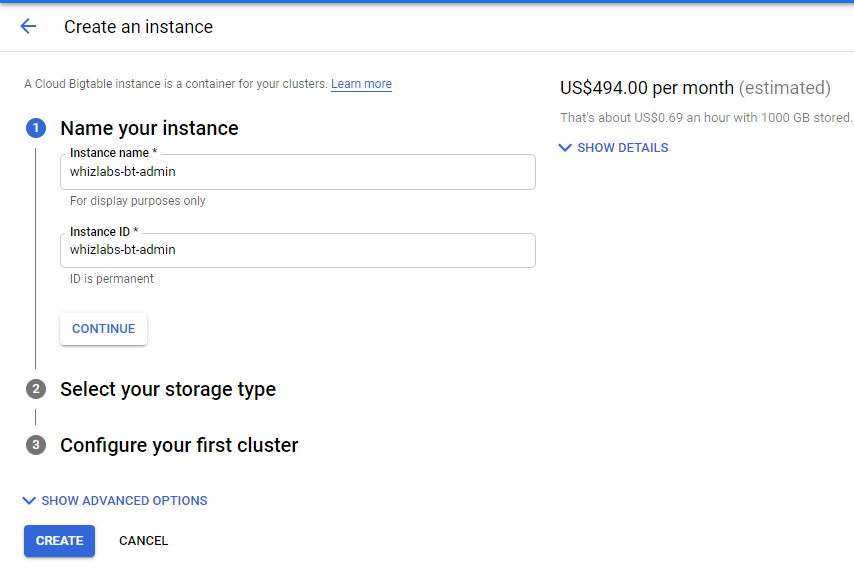The image size is (854, 578).
Task: Expand the Configure your first cluster step
Action: pyautogui.click(x=179, y=445)
